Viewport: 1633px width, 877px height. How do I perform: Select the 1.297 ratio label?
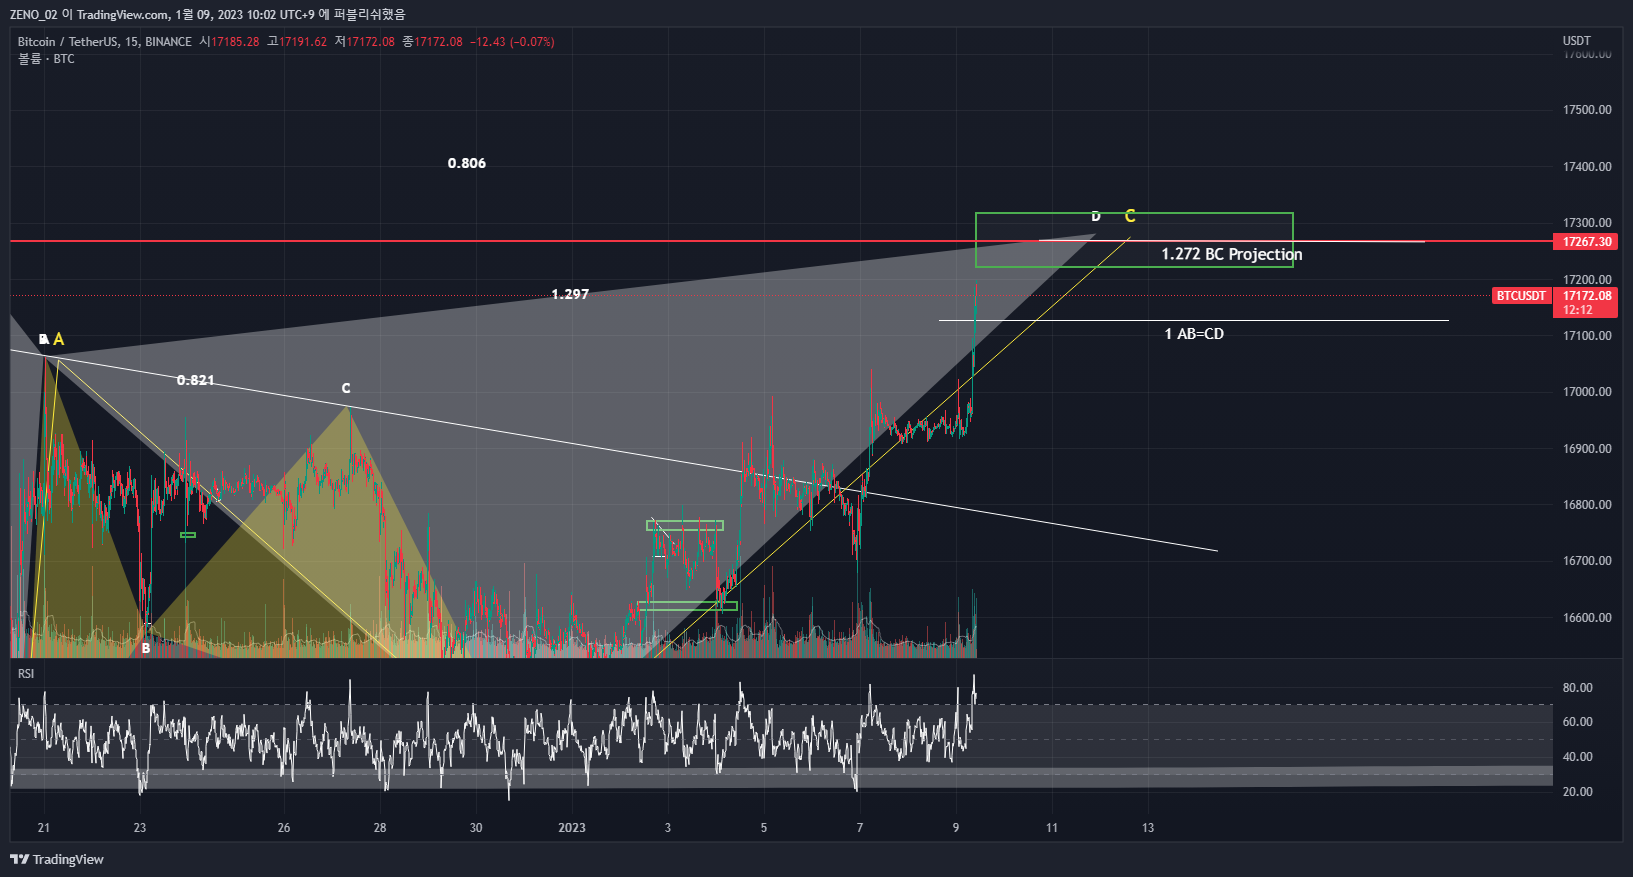tap(570, 294)
